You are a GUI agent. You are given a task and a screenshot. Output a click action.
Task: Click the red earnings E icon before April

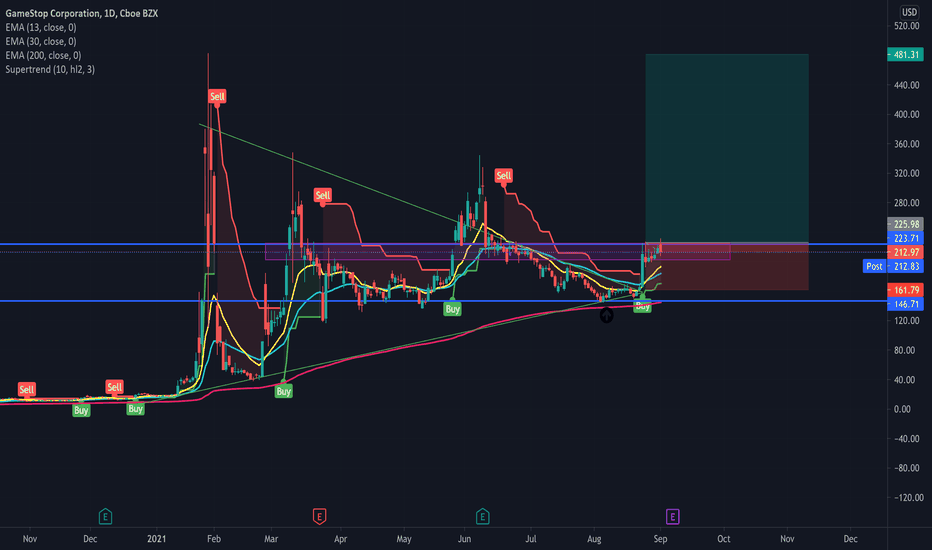(x=319, y=516)
